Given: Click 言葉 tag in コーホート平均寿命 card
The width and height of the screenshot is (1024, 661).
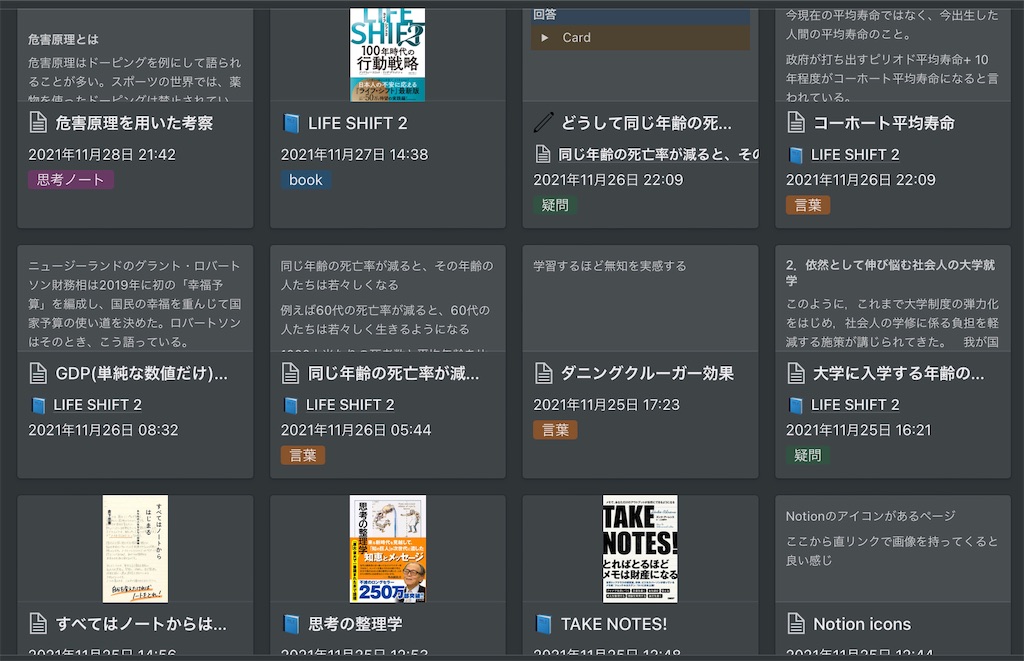Looking at the screenshot, I should [x=808, y=205].
